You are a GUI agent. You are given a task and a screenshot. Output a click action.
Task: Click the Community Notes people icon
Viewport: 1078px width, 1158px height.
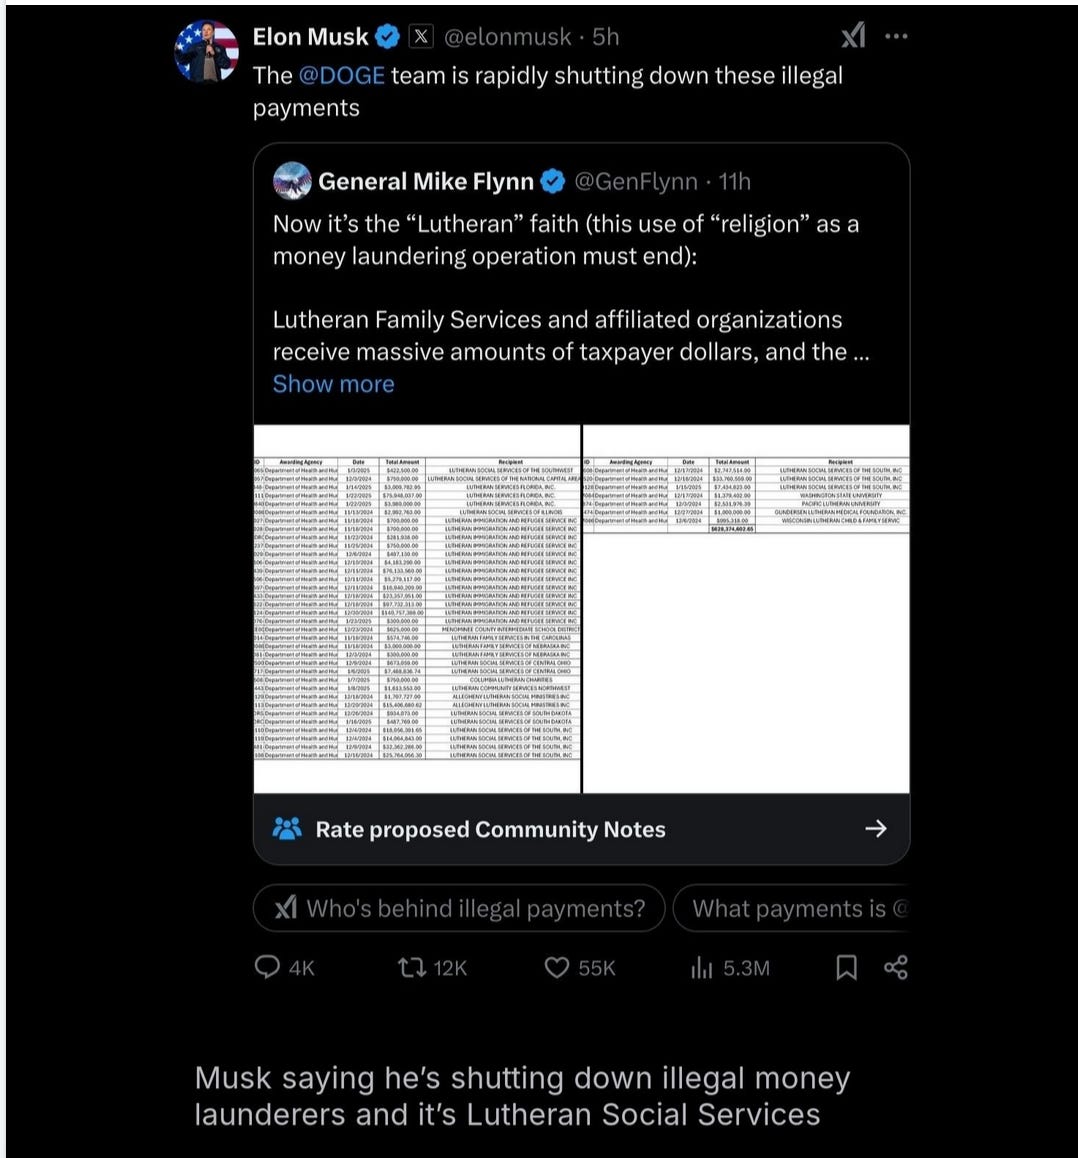pos(287,829)
